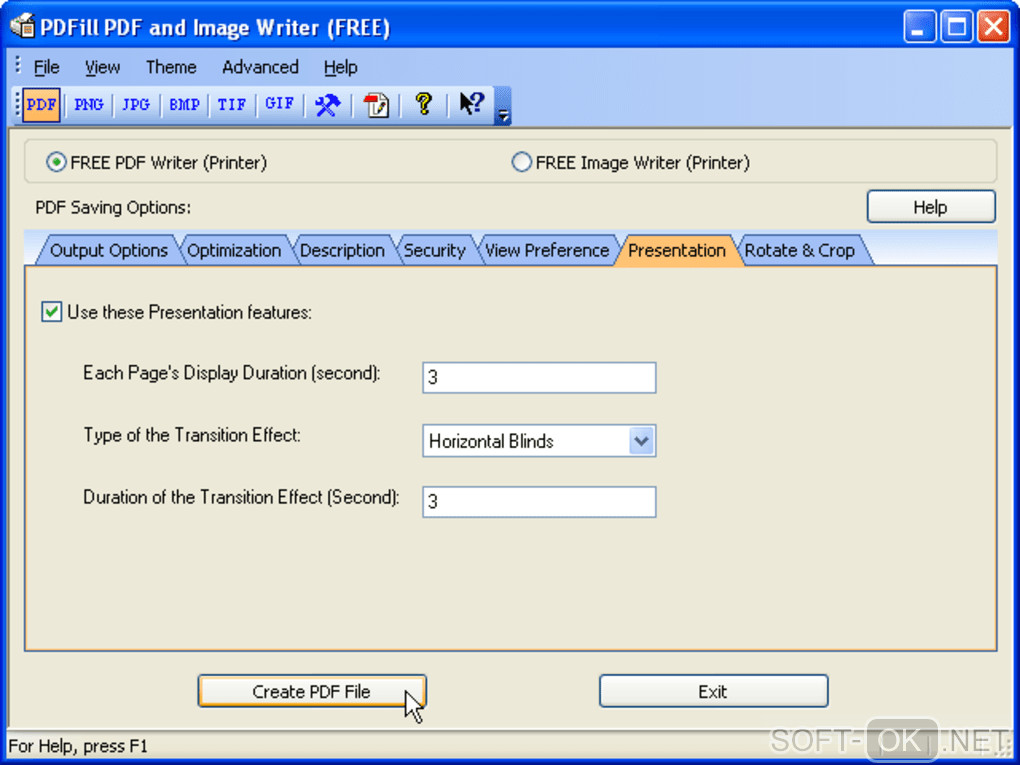Click the Duration of Transition Effect field
Viewport: 1020px width, 765px height.
click(x=539, y=502)
